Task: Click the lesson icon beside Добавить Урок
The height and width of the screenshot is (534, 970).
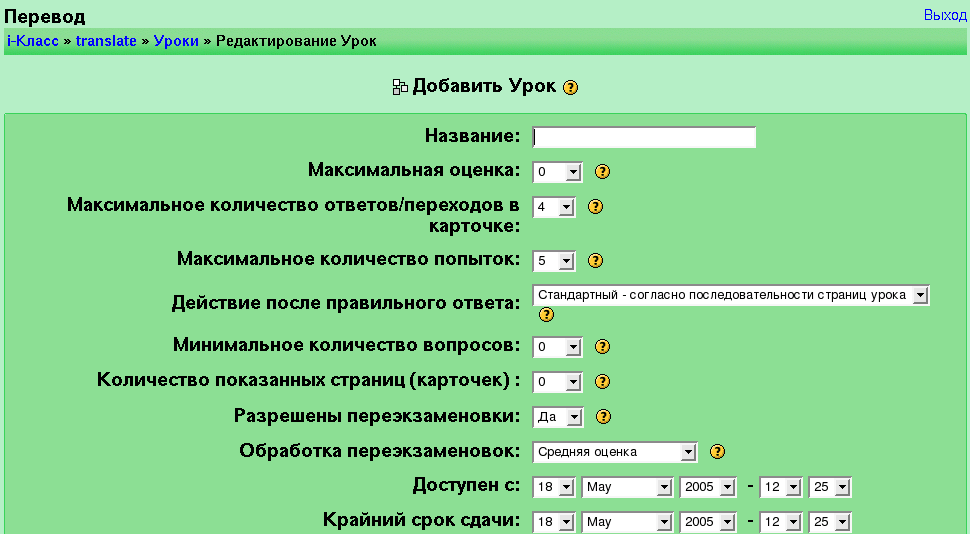Action: tap(400, 87)
